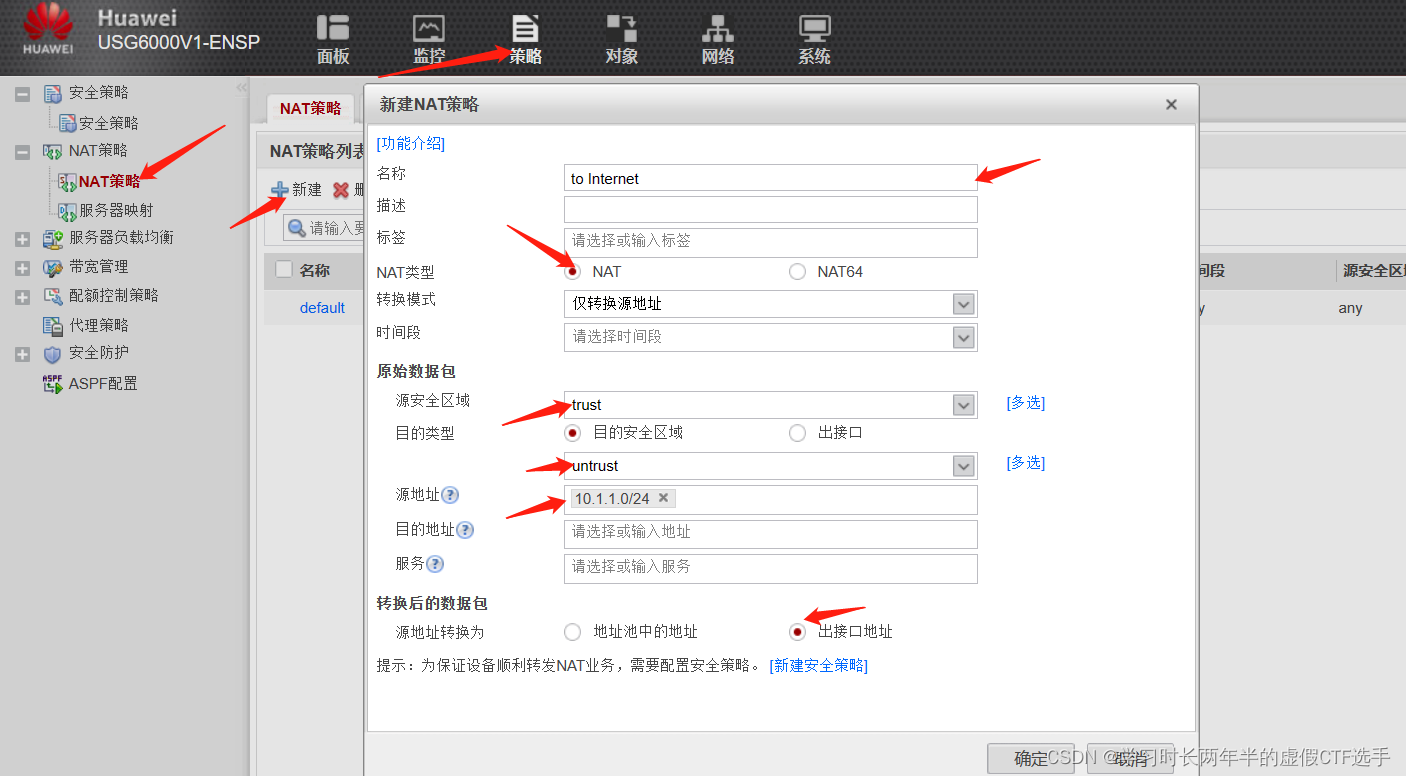Tick the select-all checkbox beside 名称 header
Image resolution: width=1406 pixels, height=776 pixels.
click(284, 269)
